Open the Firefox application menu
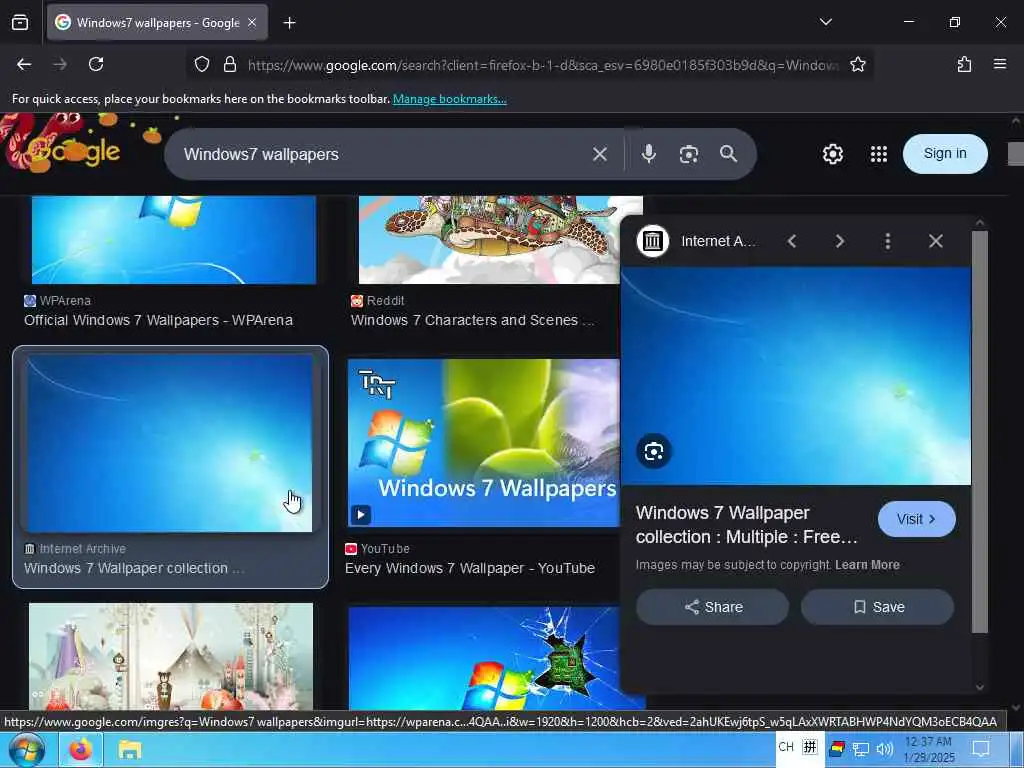 pyautogui.click(x=1000, y=64)
